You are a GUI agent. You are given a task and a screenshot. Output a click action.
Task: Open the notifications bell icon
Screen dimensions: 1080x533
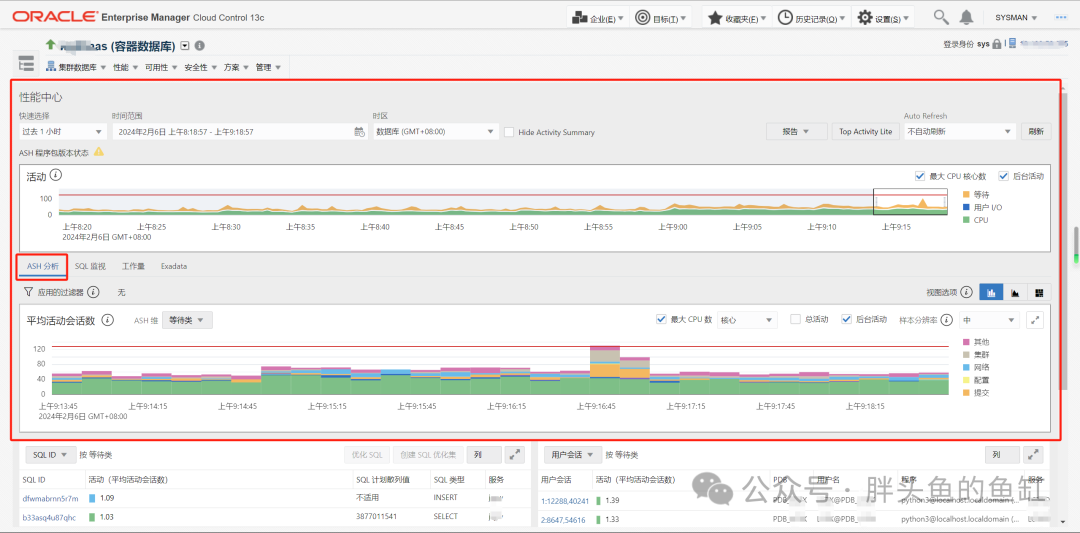[x=967, y=17]
